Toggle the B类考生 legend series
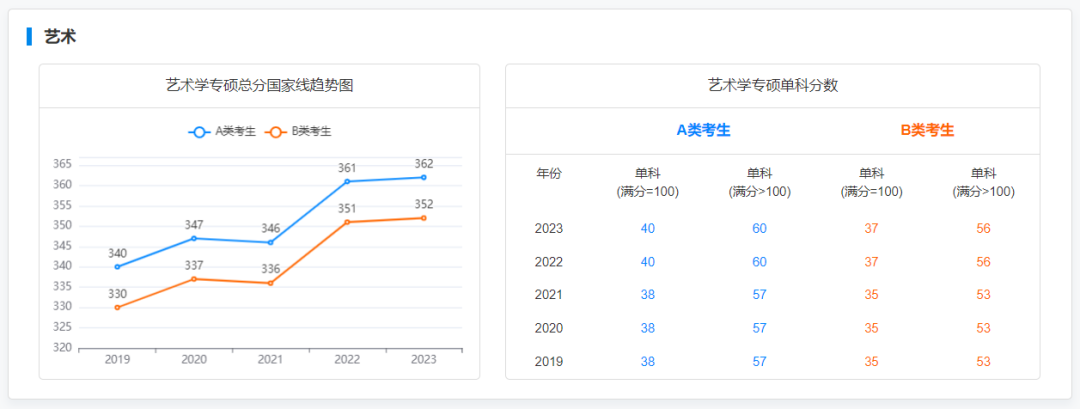The width and height of the screenshot is (1080, 409). point(298,131)
